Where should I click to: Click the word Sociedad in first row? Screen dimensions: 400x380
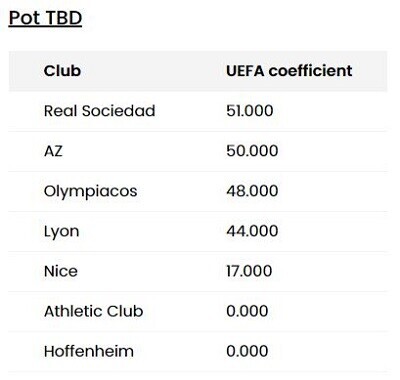(x=119, y=111)
